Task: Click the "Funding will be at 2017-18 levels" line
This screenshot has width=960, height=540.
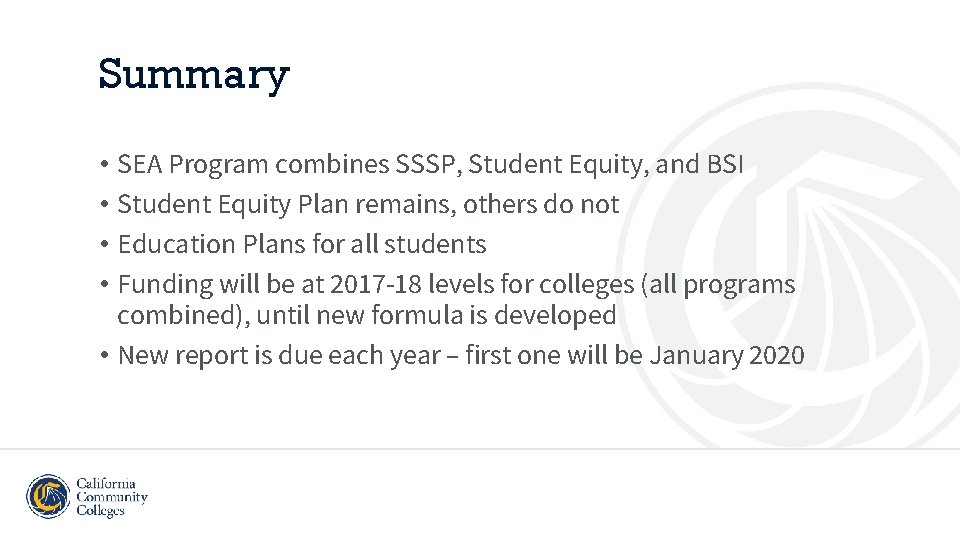Action: (x=456, y=284)
